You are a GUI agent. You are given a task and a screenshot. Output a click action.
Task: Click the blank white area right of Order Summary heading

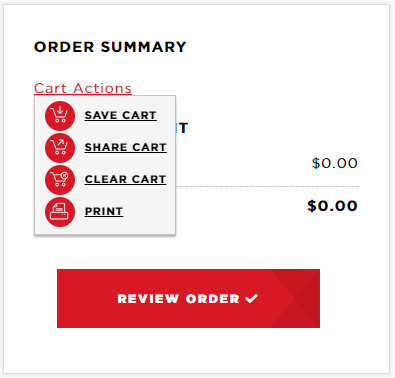point(287,47)
